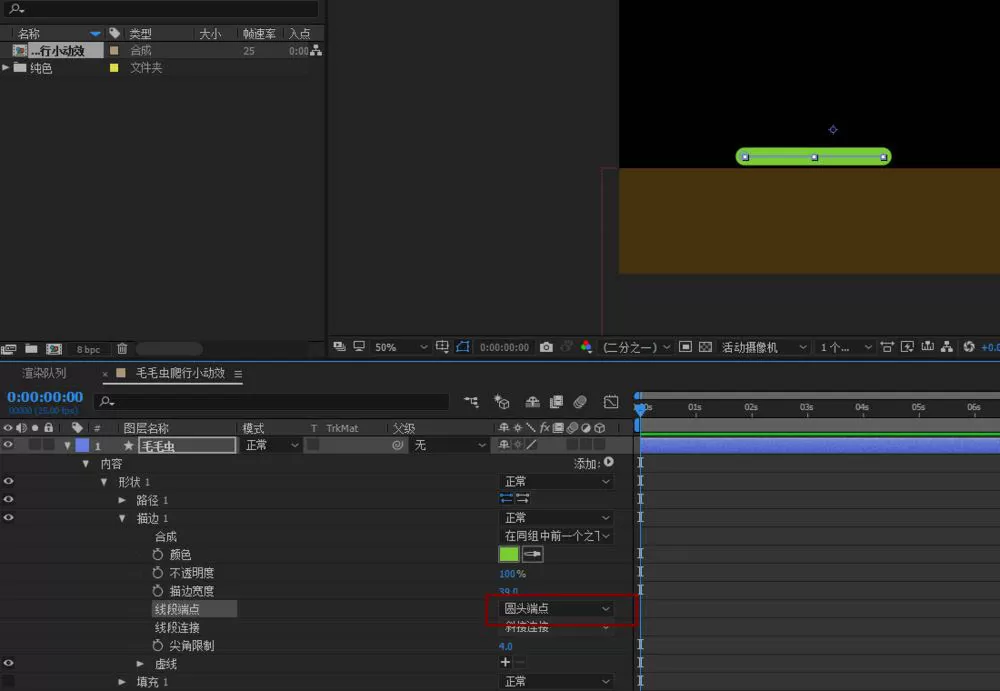Toggle always preview this view icon
The width and height of the screenshot is (1000, 691).
(x=339, y=346)
